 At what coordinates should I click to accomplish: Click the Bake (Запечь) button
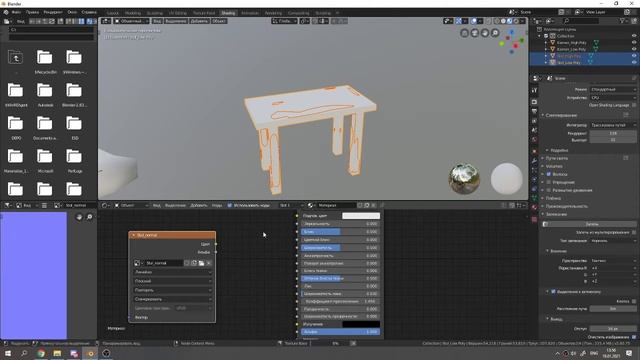coord(592,224)
